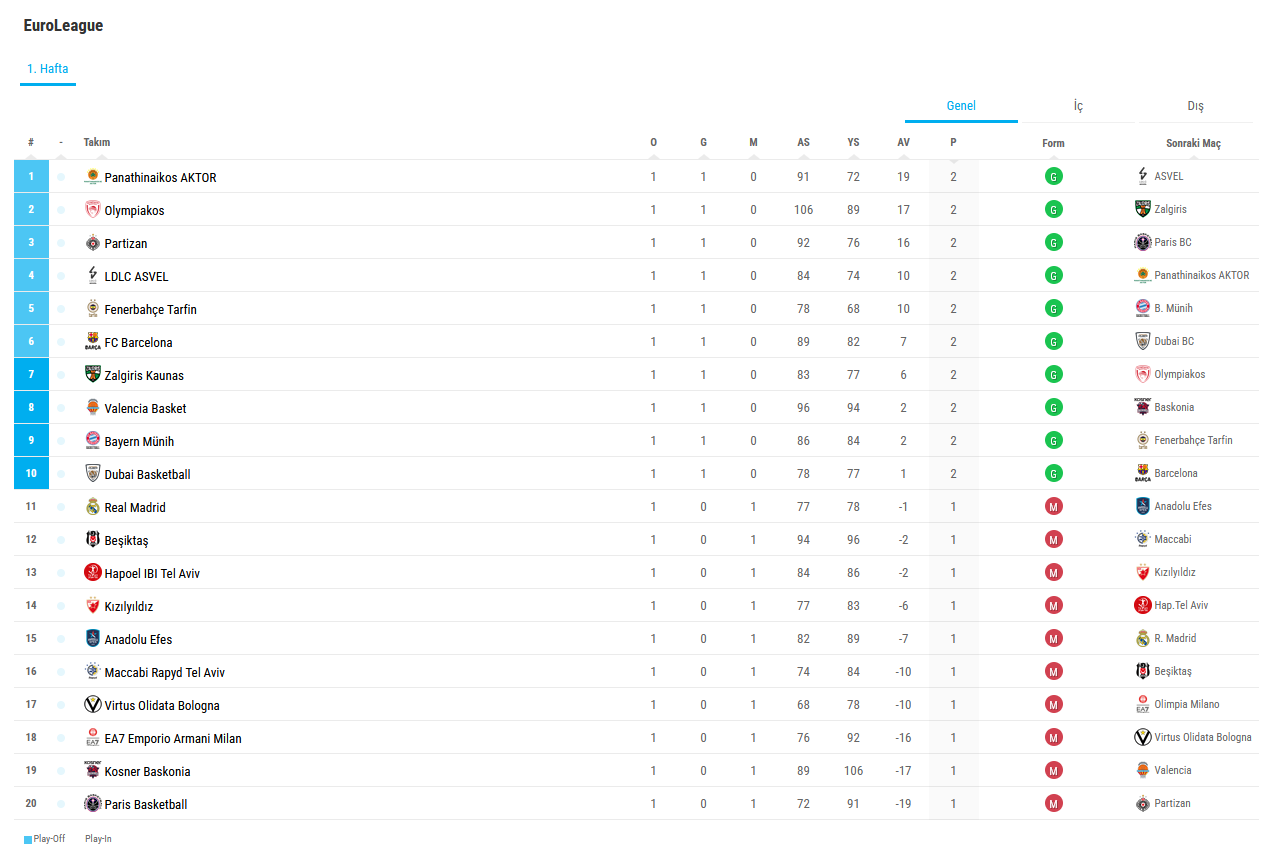Click the Sonraki Maç column header

tap(1193, 143)
